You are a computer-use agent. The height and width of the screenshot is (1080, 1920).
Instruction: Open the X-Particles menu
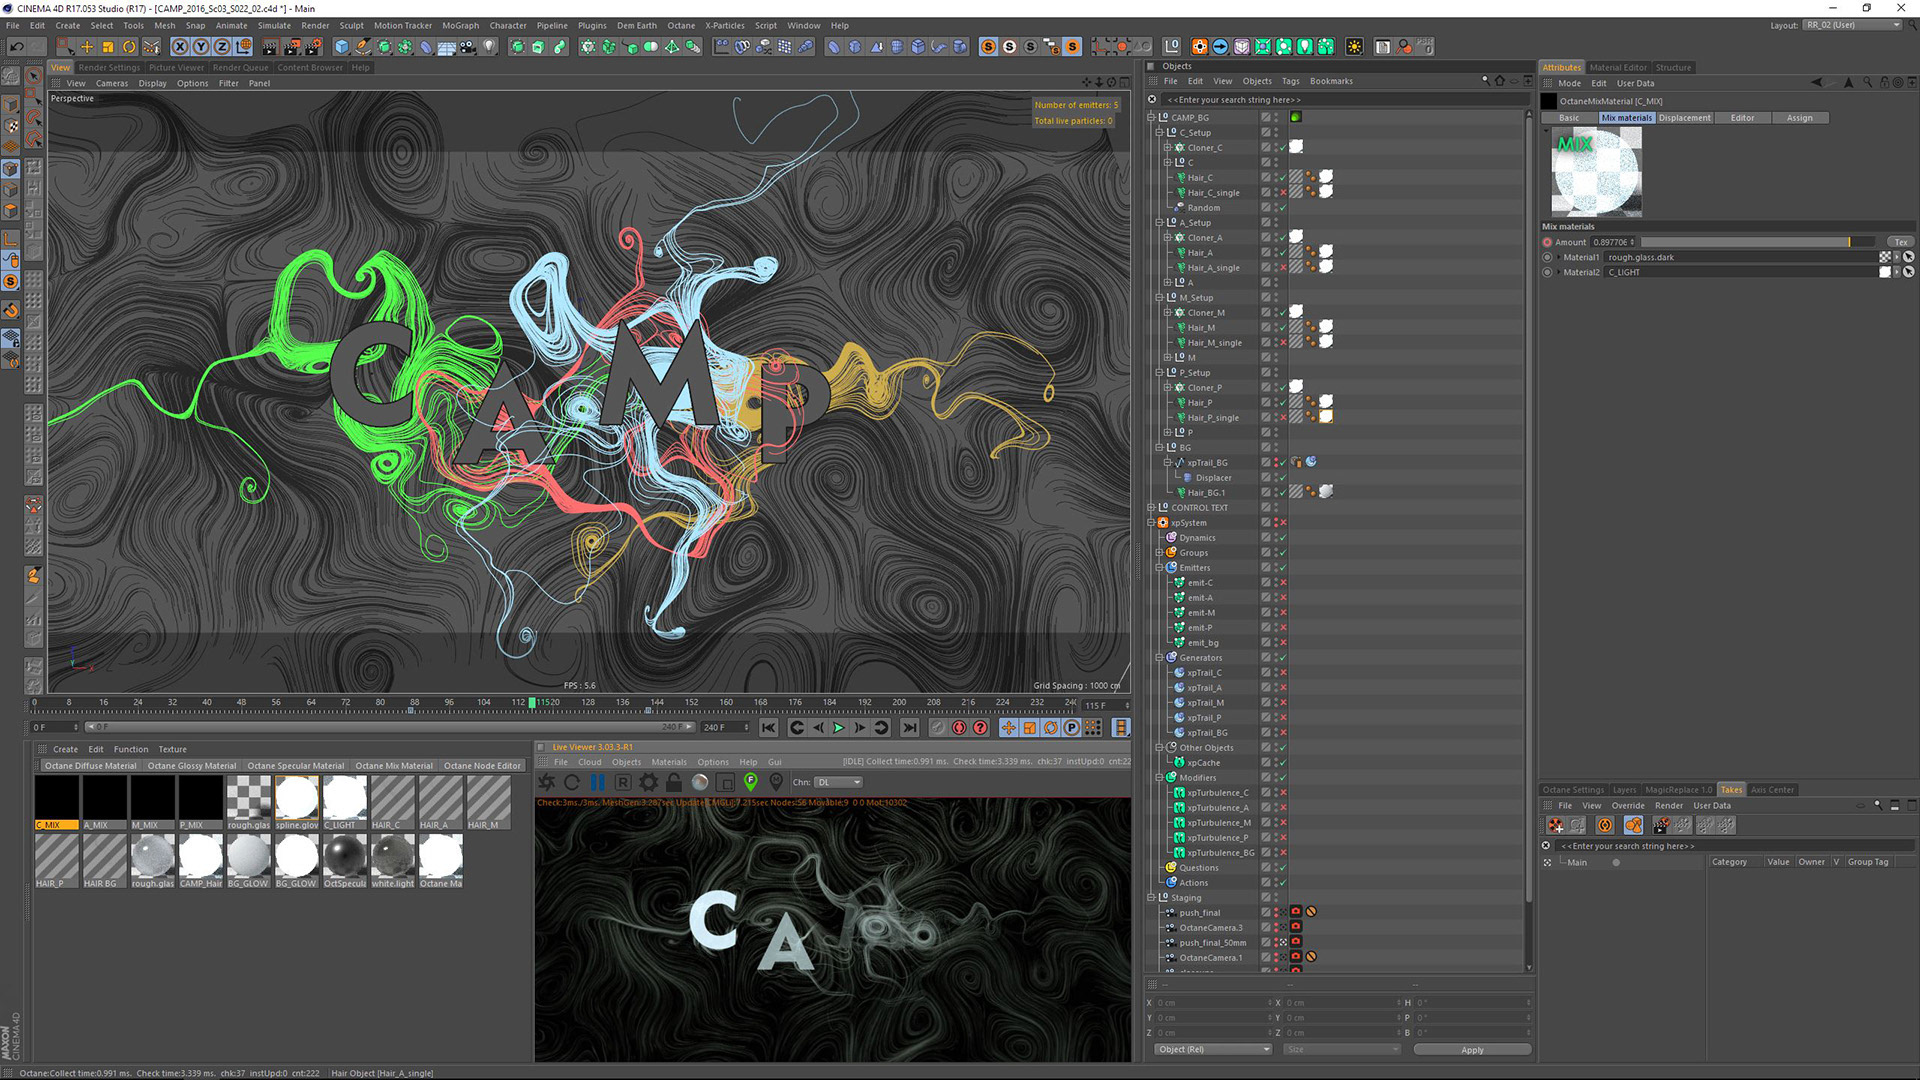point(725,25)
